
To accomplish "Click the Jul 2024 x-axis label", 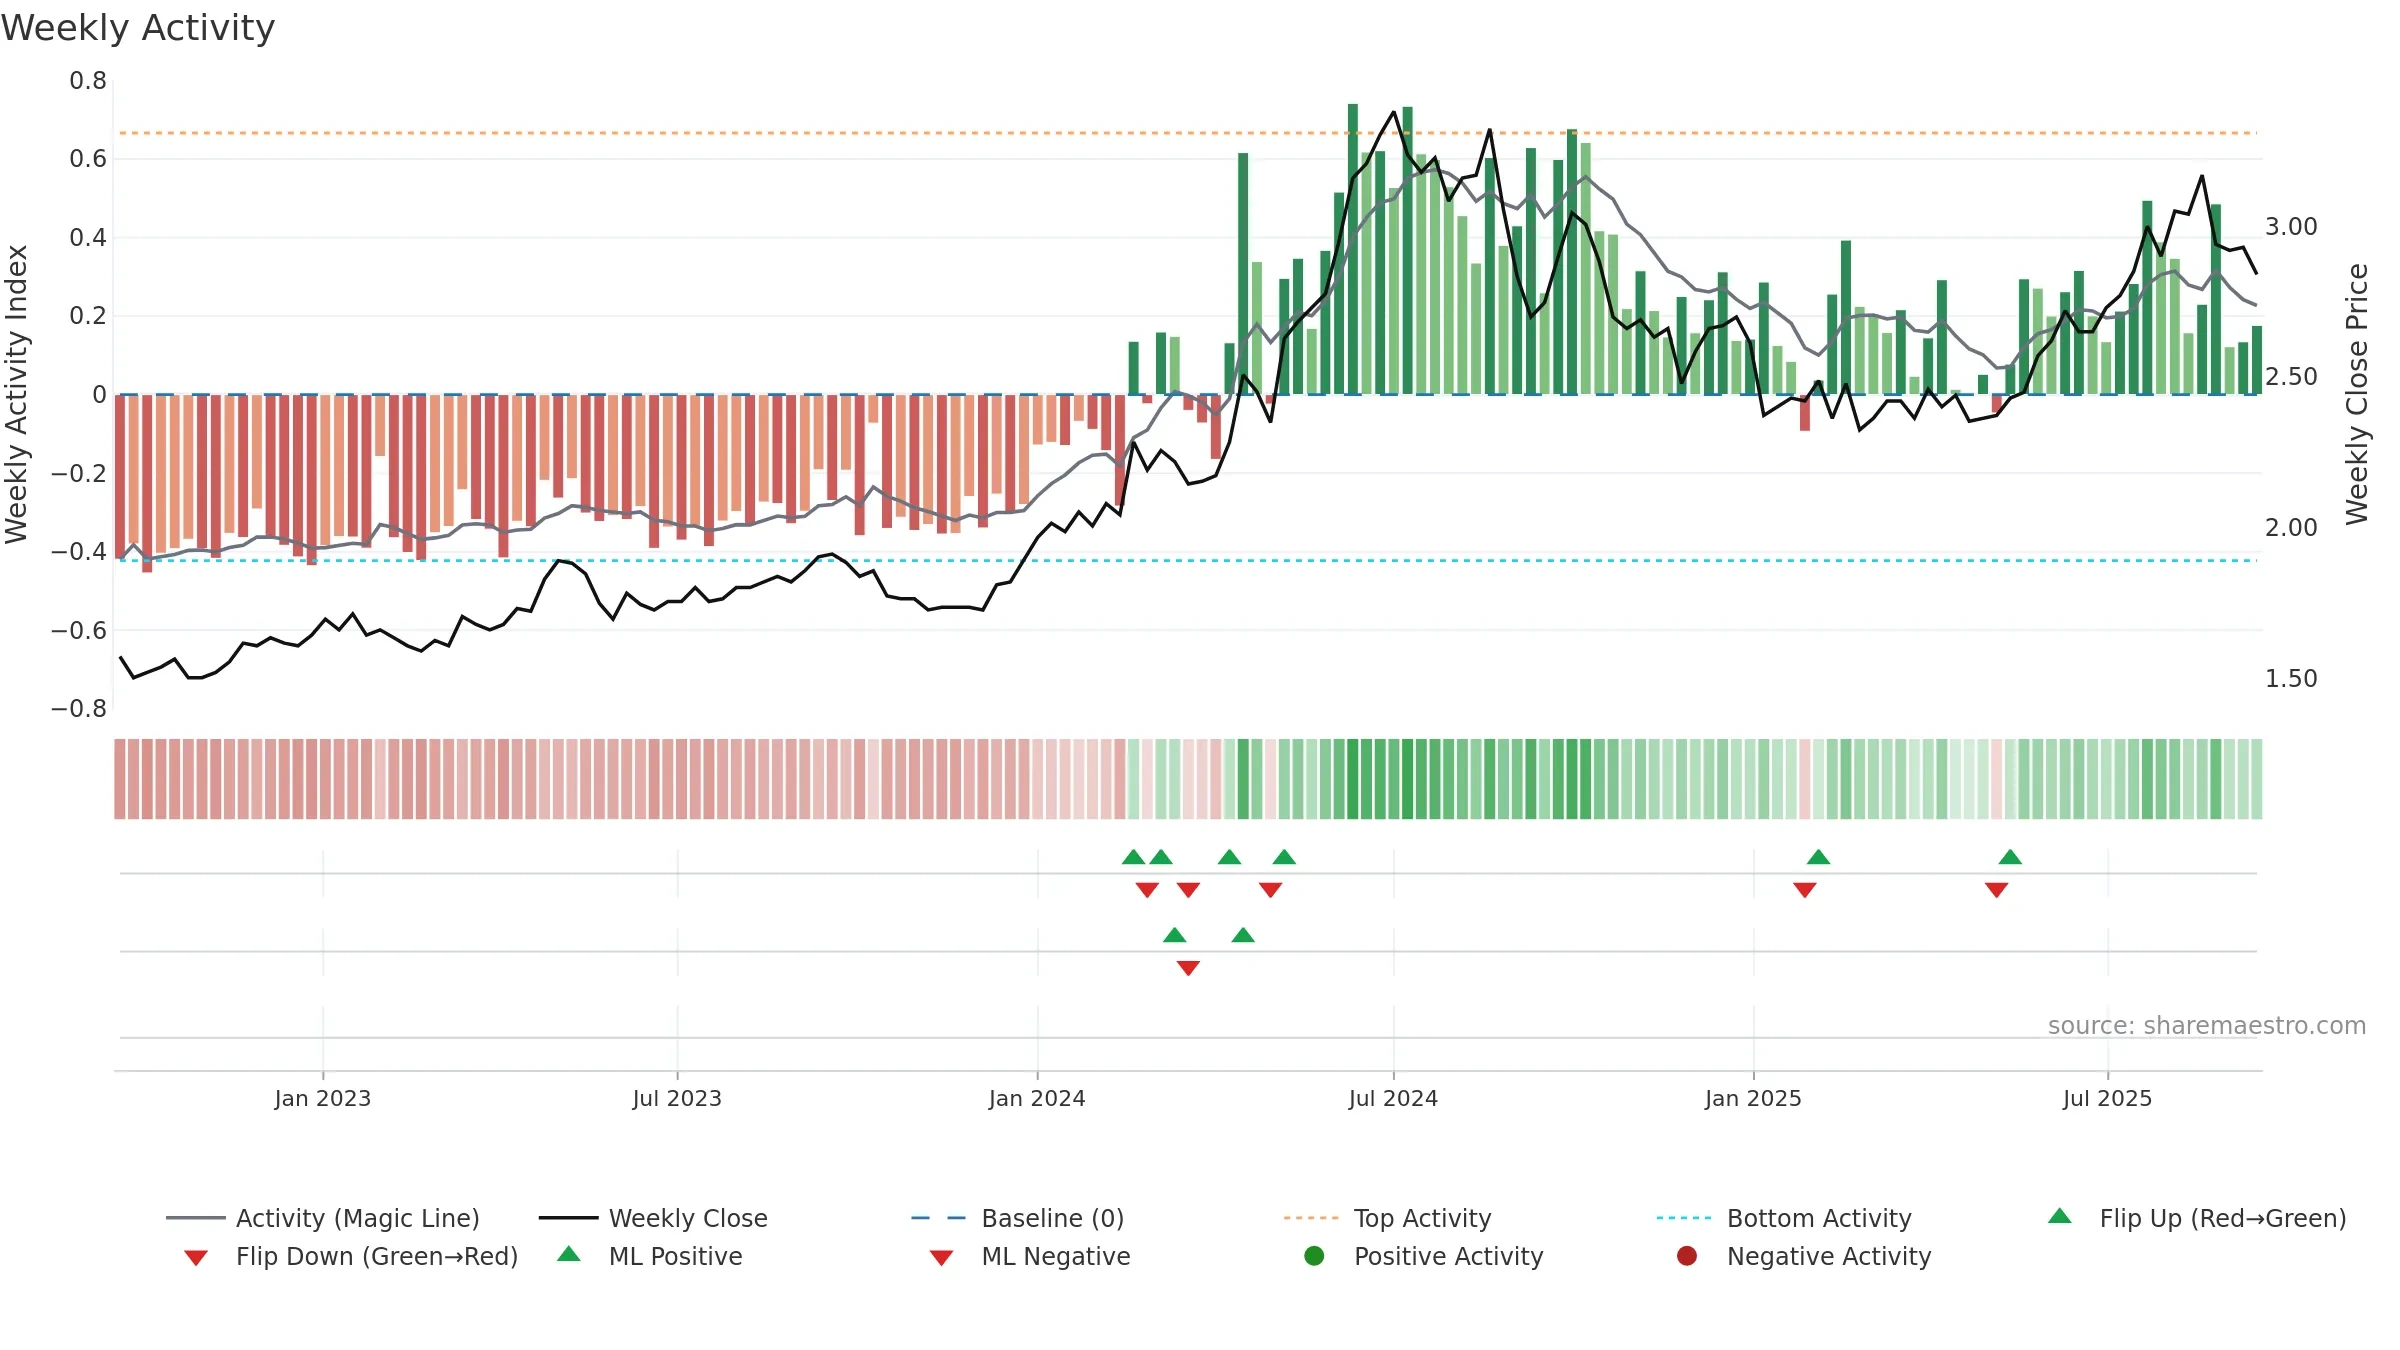I will [x=1393, y=1098].
